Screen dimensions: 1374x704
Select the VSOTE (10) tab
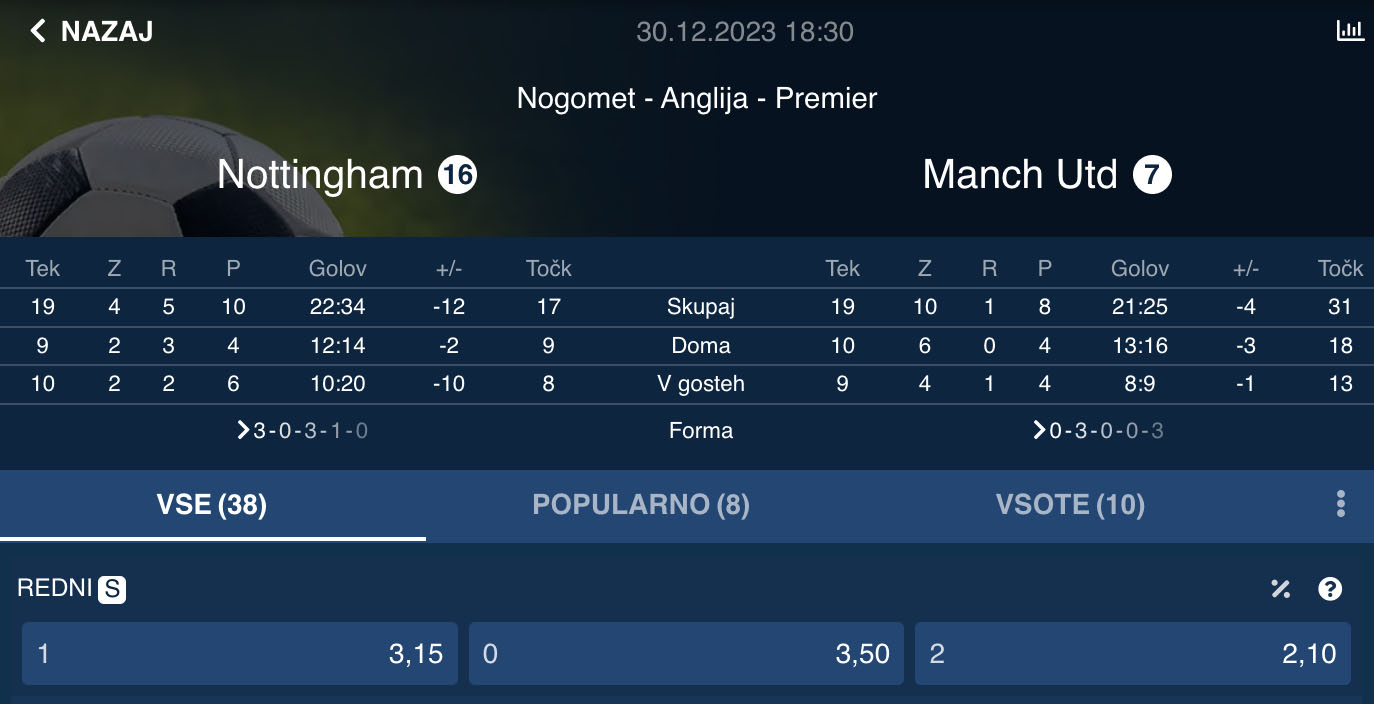1070,505
